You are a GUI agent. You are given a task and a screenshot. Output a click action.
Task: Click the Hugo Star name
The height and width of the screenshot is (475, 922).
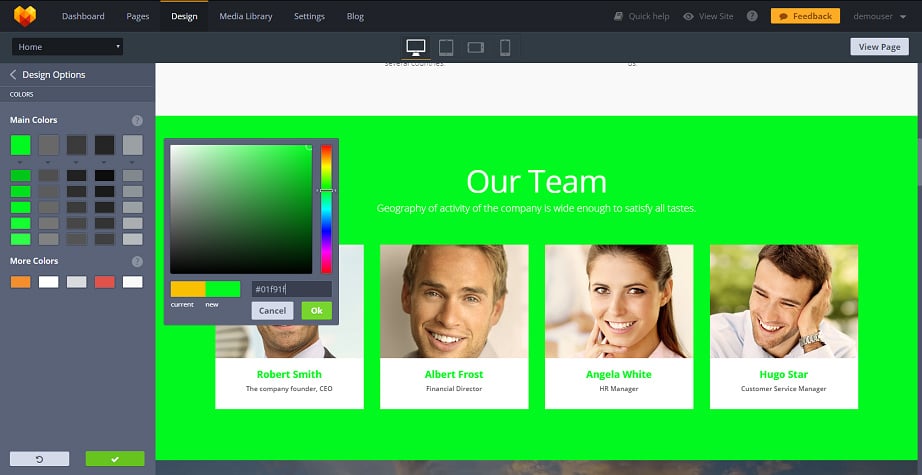[784, 374]
